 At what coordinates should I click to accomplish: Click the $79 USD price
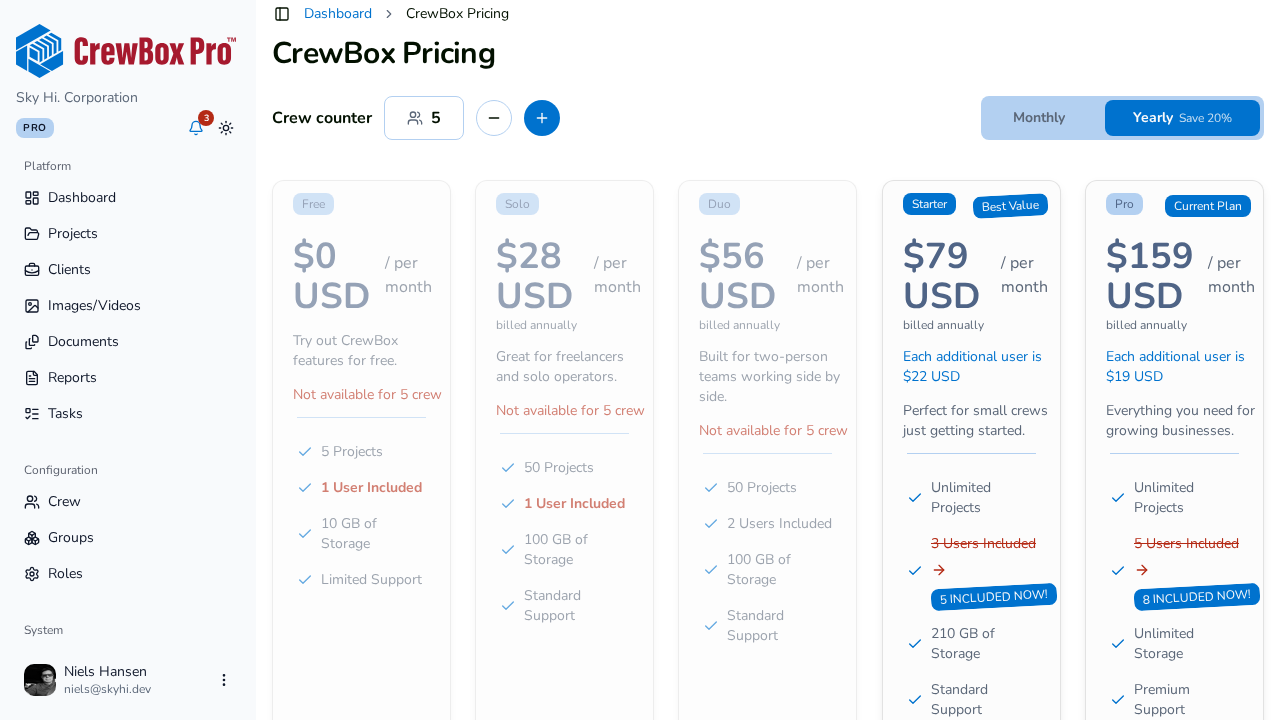click(x=942, y=276)
